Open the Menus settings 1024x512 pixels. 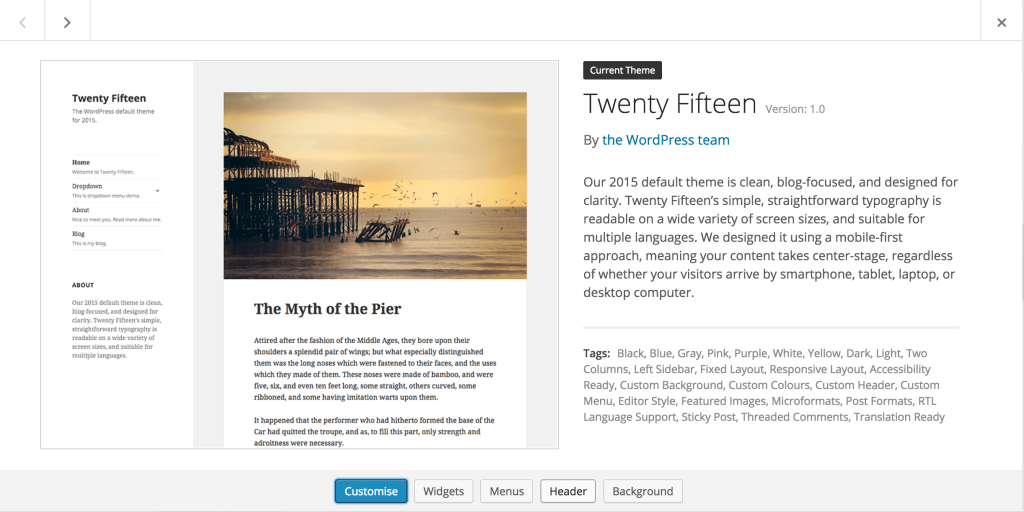[507, 491]
